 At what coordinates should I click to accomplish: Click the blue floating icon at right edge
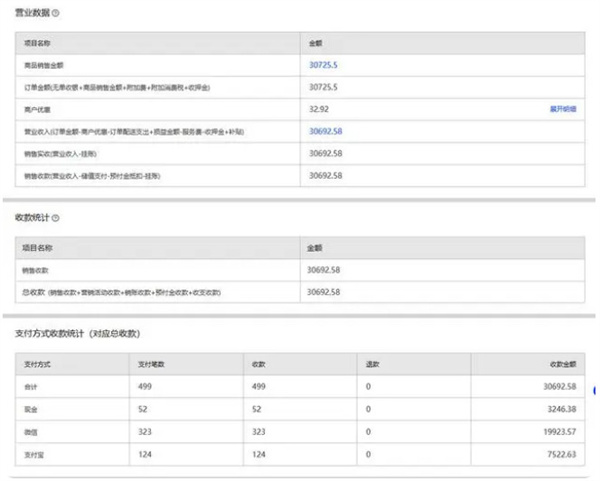596,391
